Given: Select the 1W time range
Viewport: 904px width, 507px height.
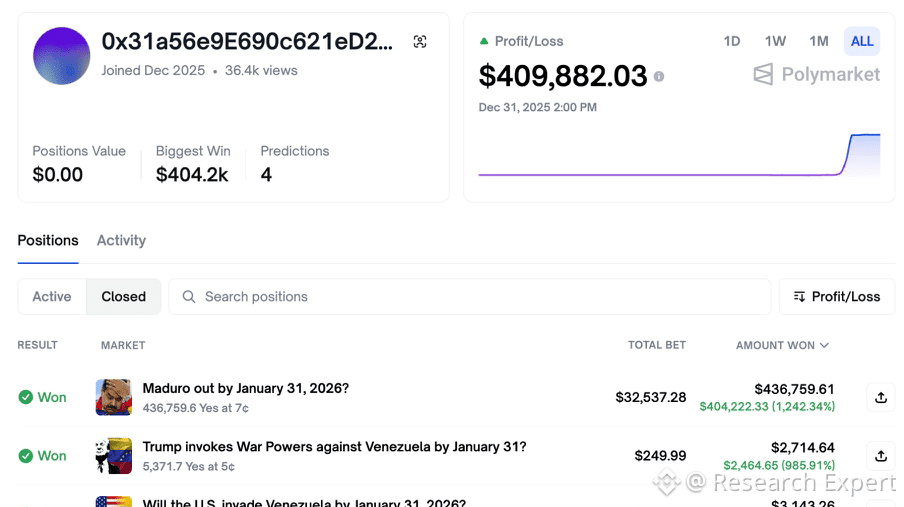Looking at the screenshot, I should [x=775, y=41].
